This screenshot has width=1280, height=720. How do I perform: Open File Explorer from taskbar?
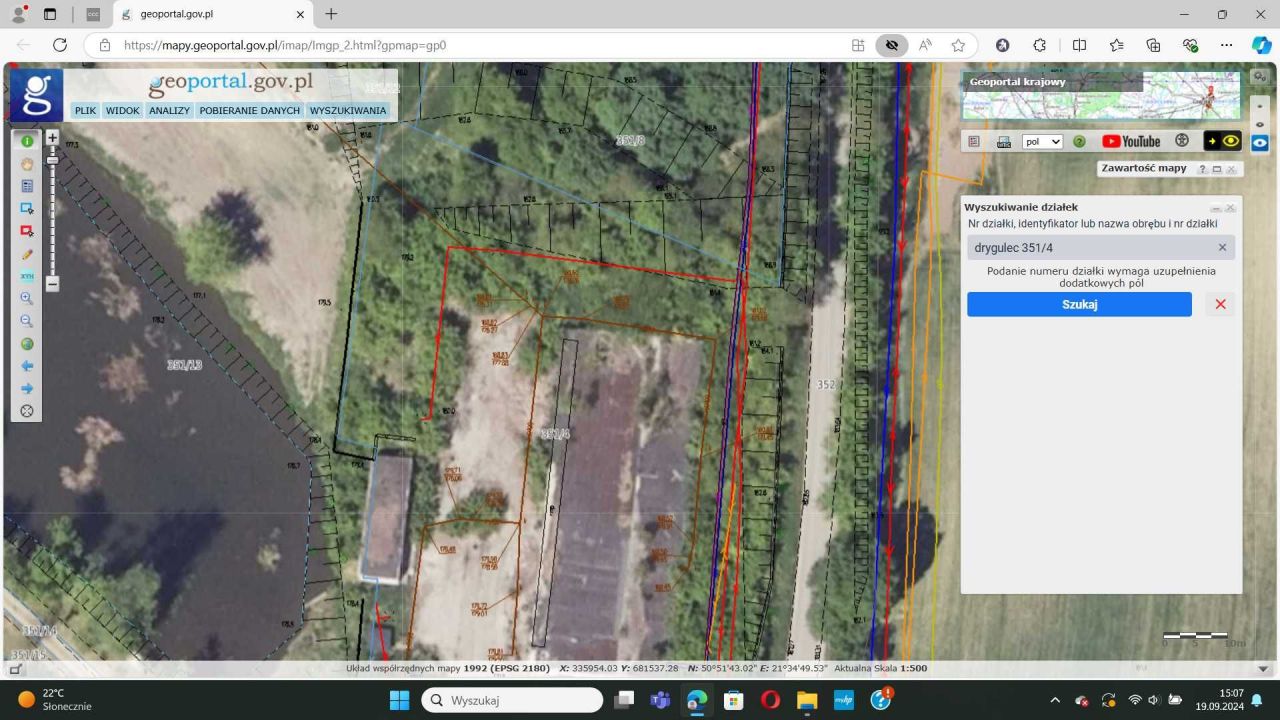pyautogui.click(x=807, y=700)
